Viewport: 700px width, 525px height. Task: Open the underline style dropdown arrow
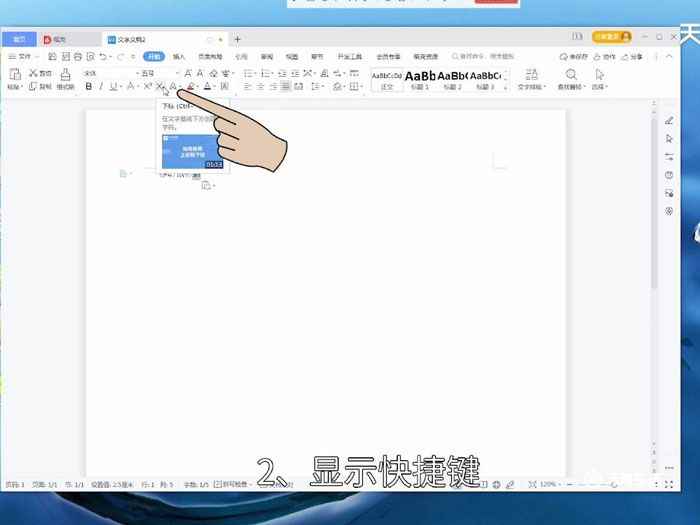[121, 87]
